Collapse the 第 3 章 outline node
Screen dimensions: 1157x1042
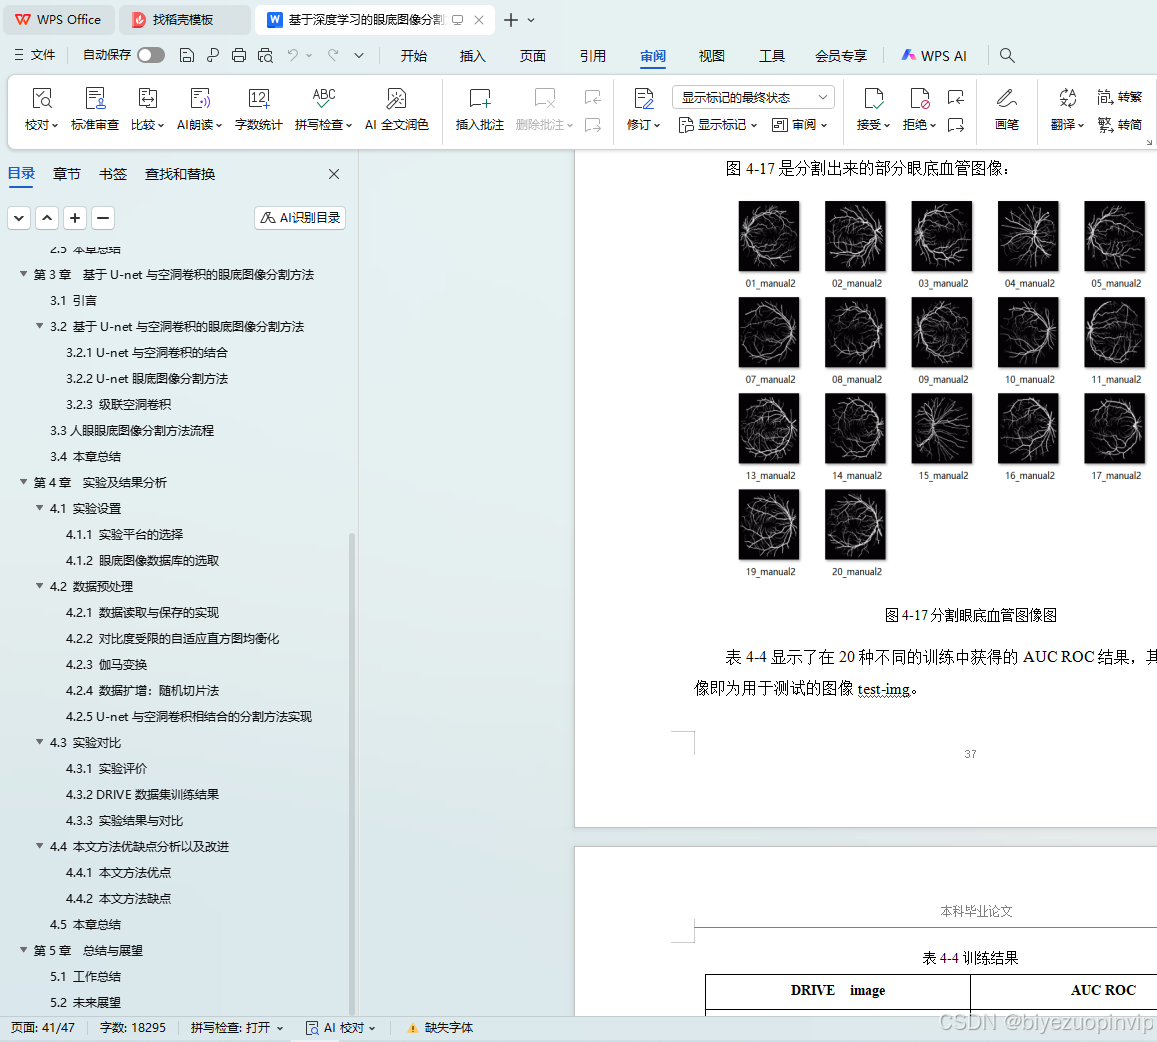point(24,274)
